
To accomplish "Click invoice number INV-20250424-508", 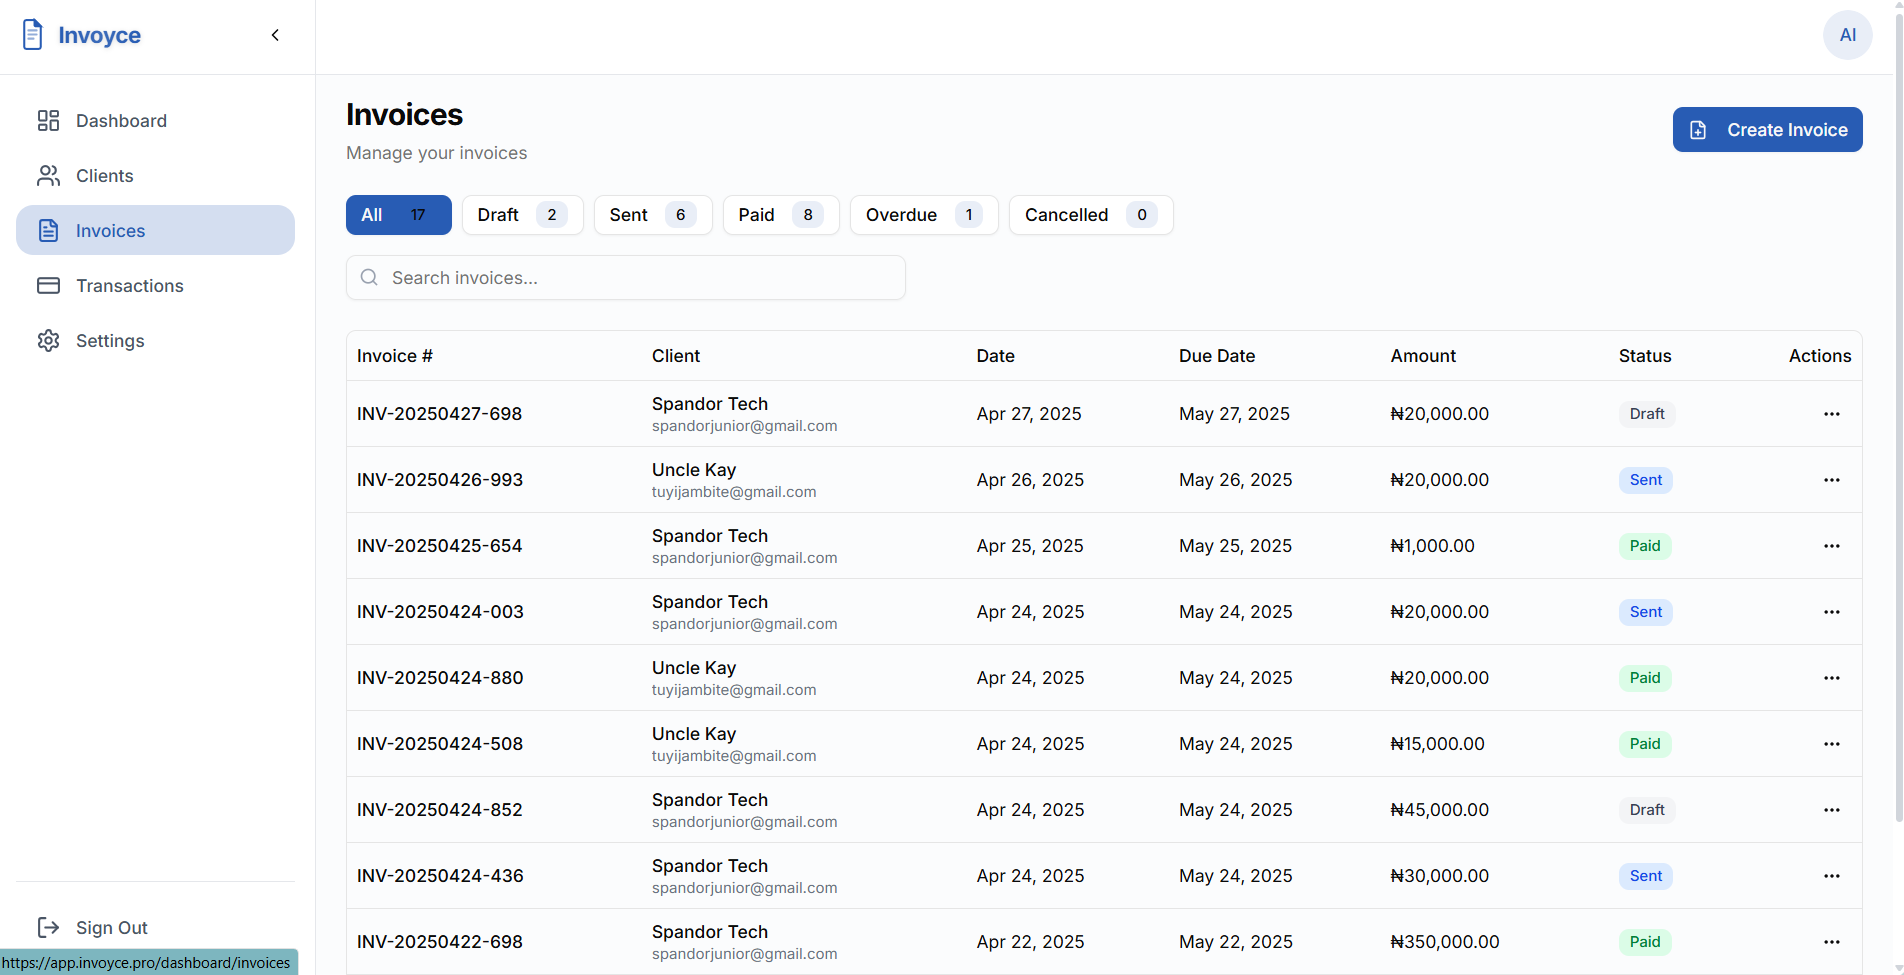I will click(x=440, y=744).
